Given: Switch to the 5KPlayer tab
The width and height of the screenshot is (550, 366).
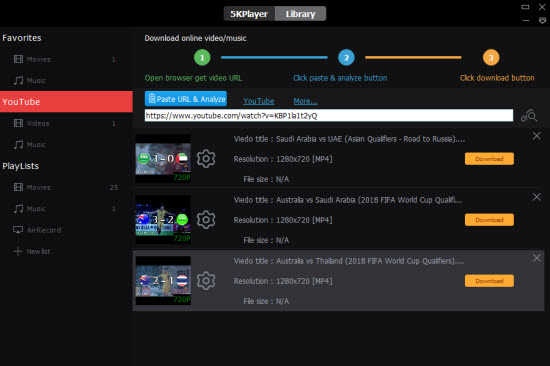Looking at the screenshot, I should coord(249,14).
